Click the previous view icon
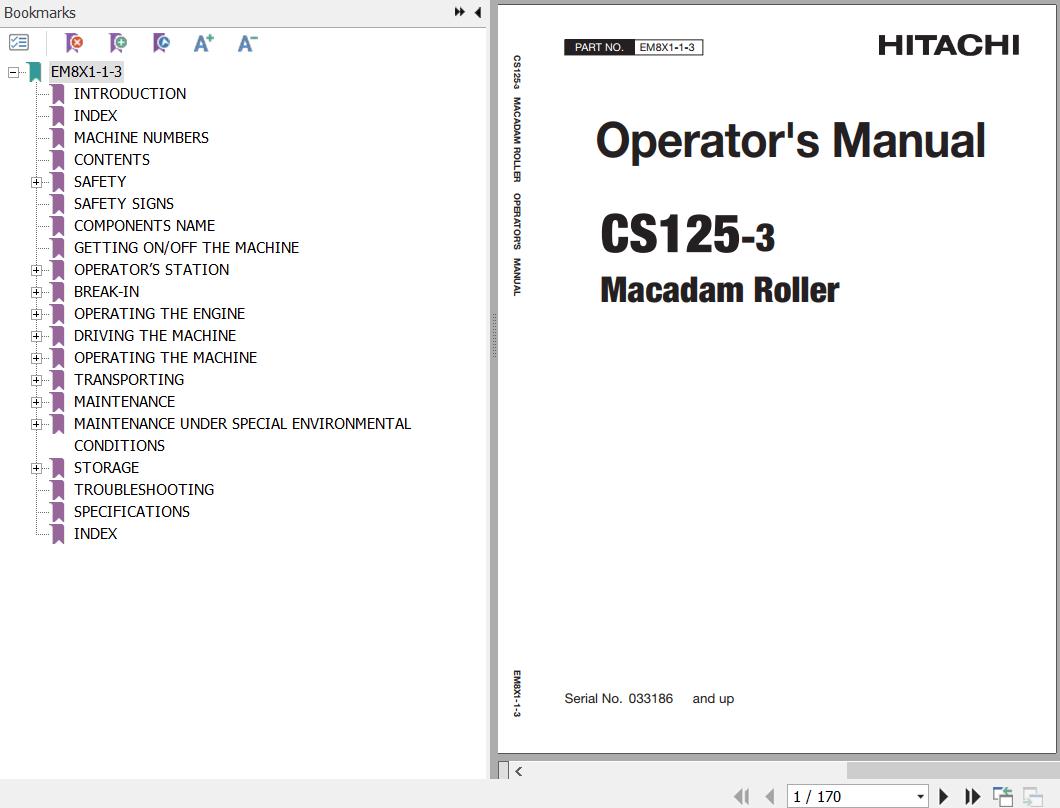Image resolution: width=1060 pixels, height=808 pixels. point(1002,796)
